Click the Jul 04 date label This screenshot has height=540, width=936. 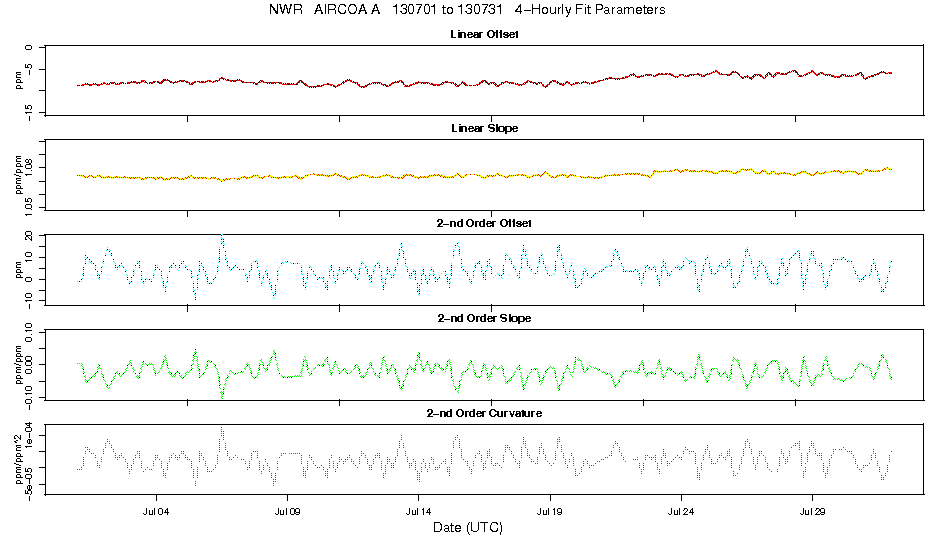pyautogui.click(x=156, y=511)
